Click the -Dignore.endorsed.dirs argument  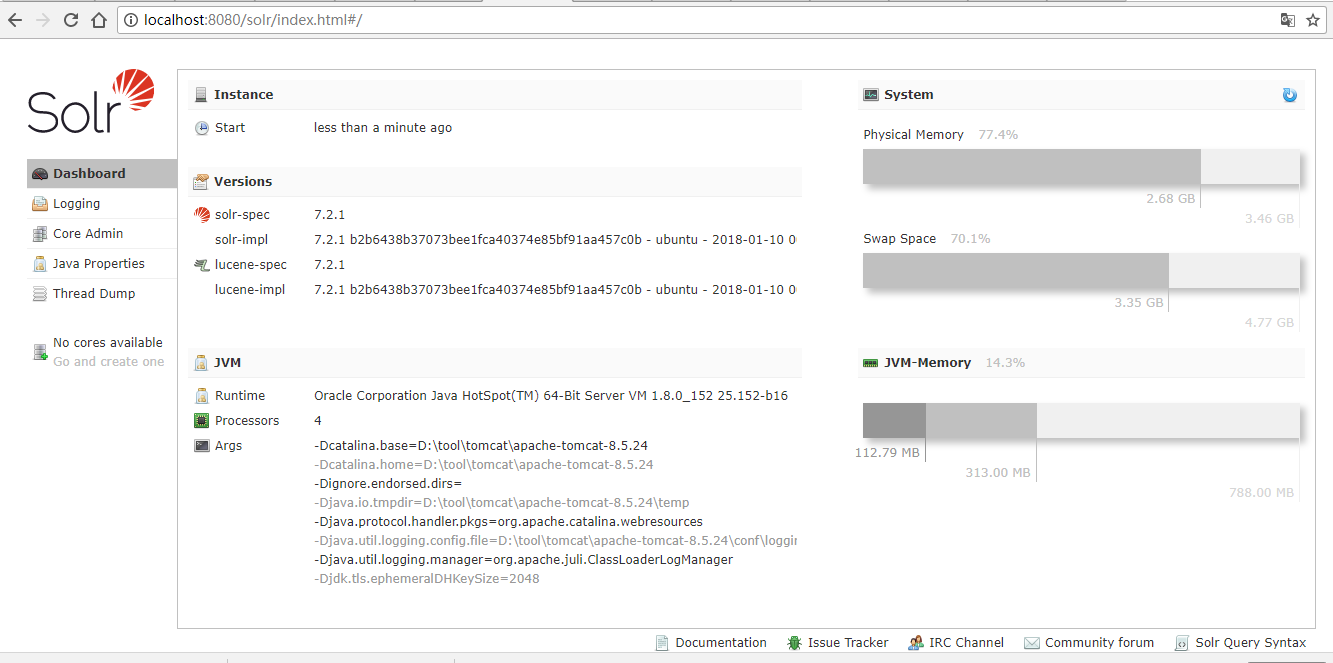click(388, 484)
